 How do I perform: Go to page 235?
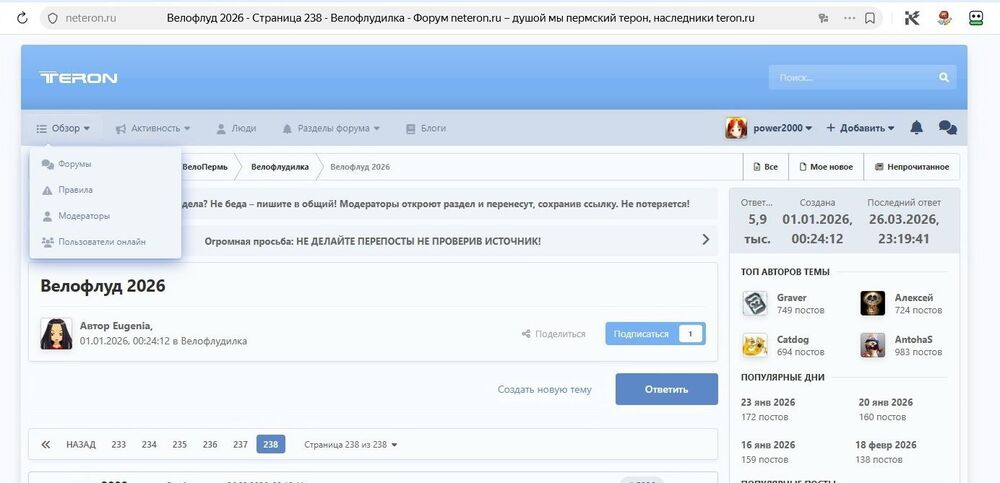point(180,445)
